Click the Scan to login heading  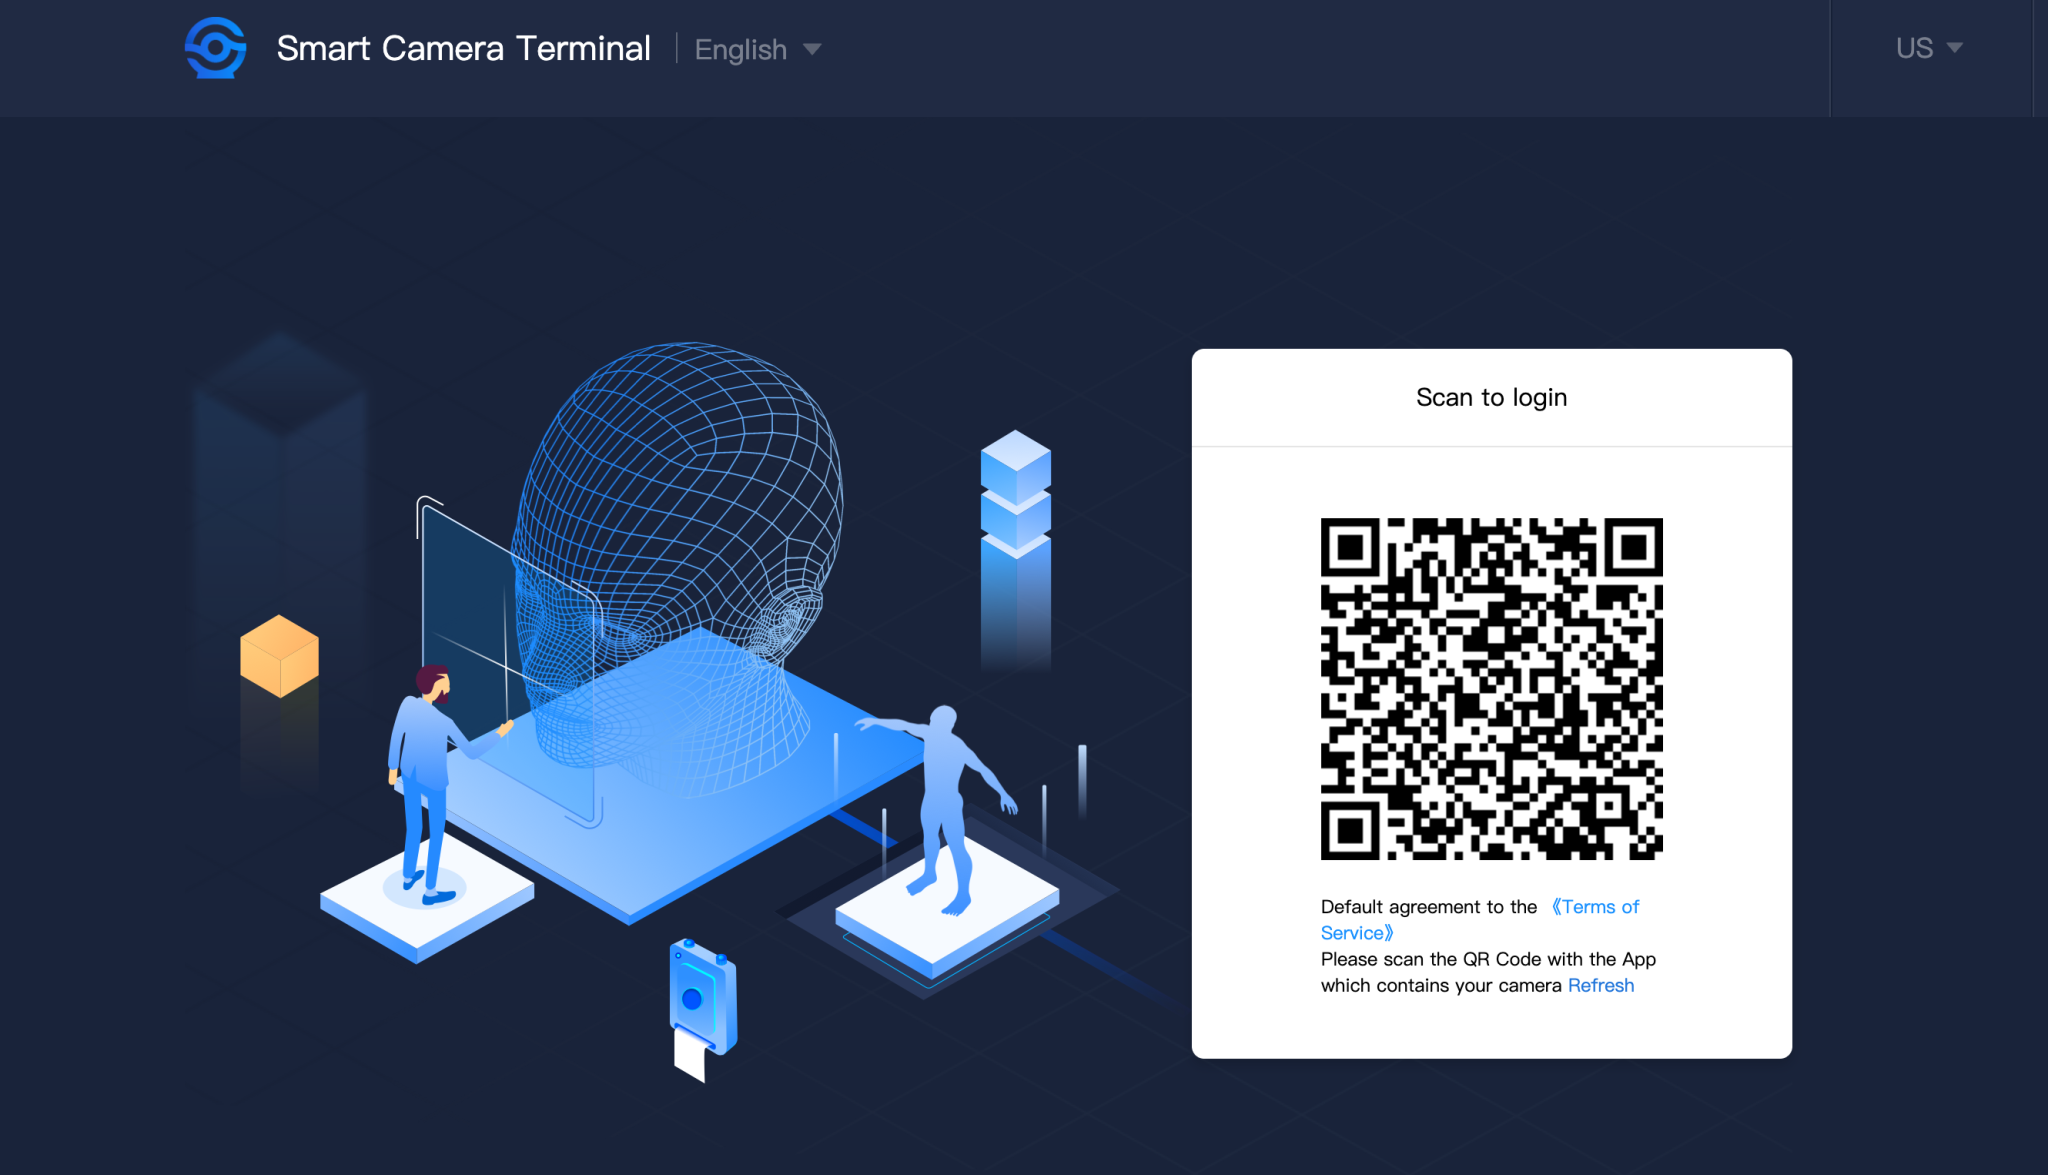click(1491, 397)
